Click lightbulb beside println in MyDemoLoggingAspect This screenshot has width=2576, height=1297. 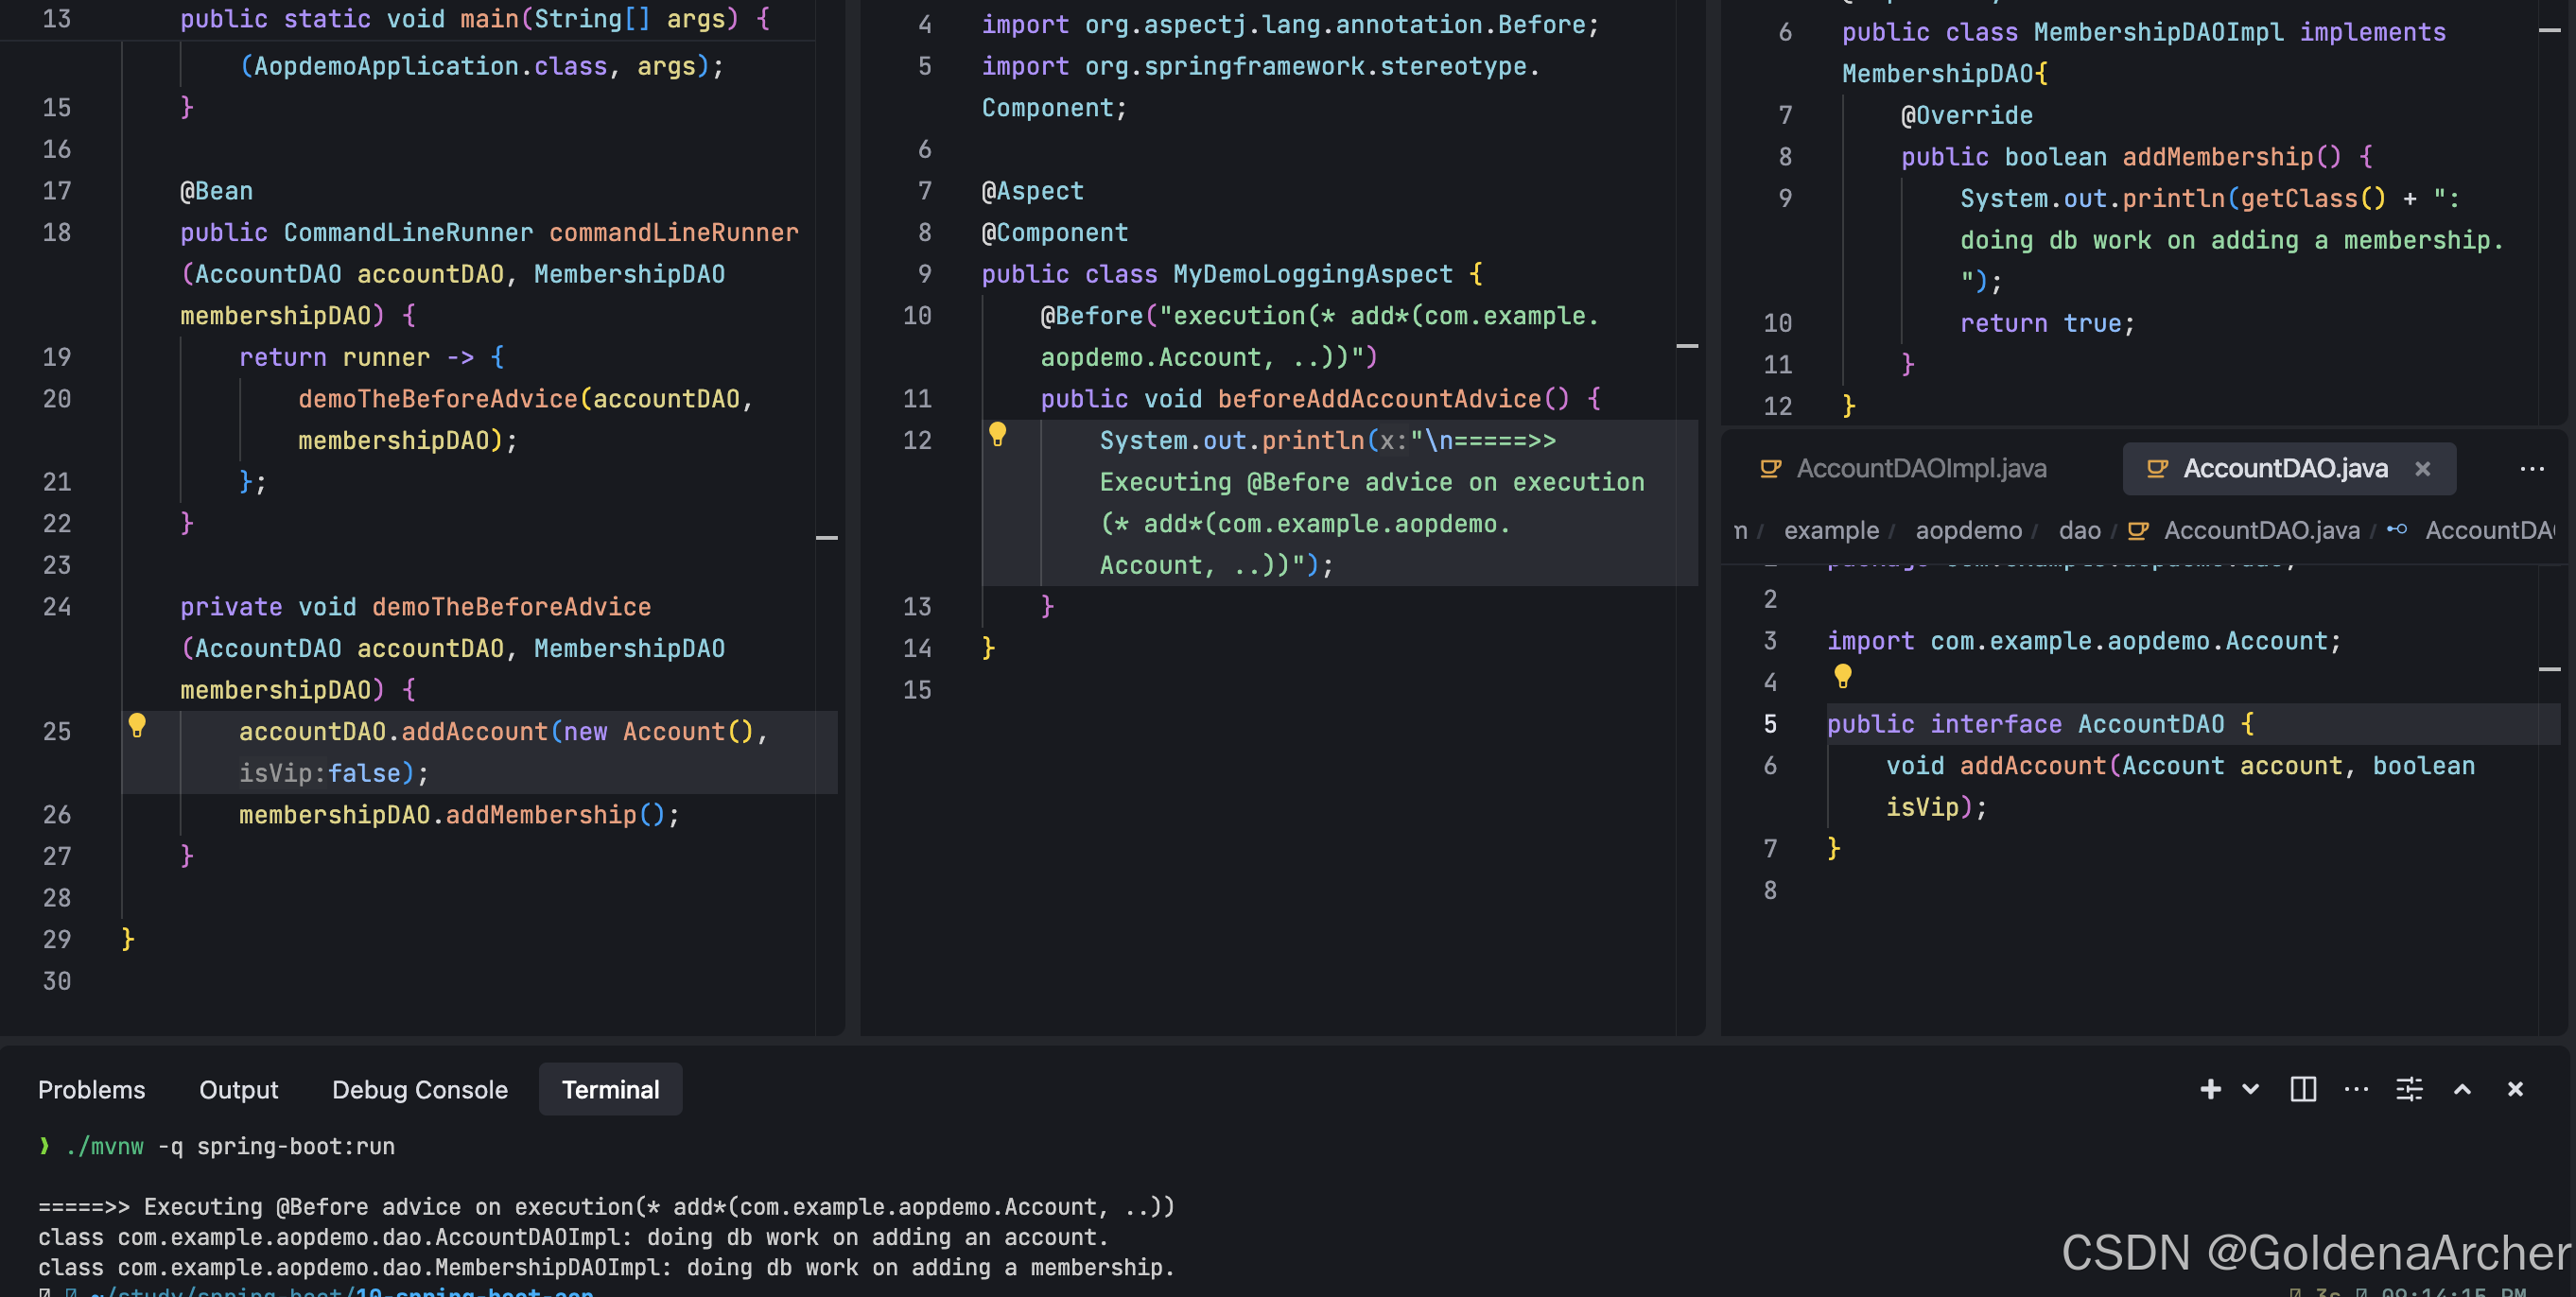(997, 434)
